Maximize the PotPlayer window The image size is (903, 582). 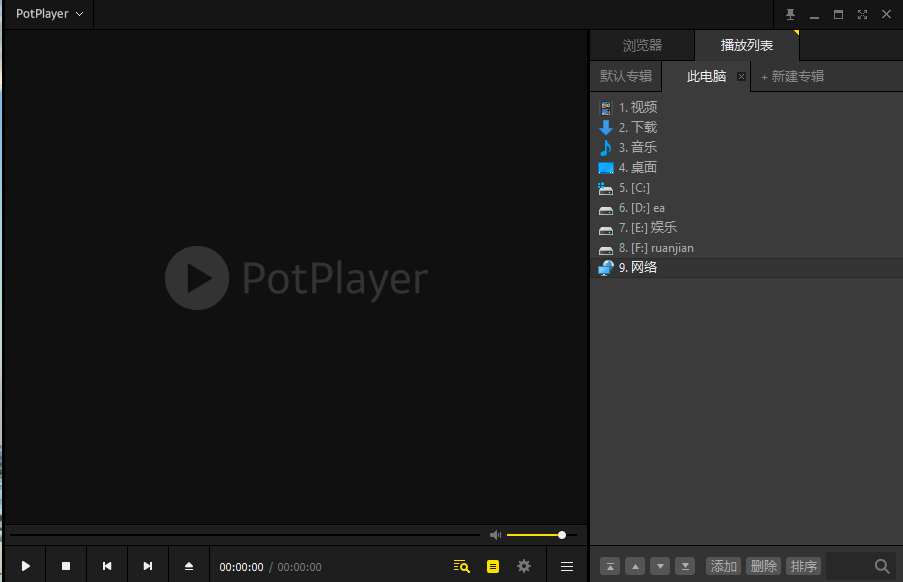click(x=838, y=14)
